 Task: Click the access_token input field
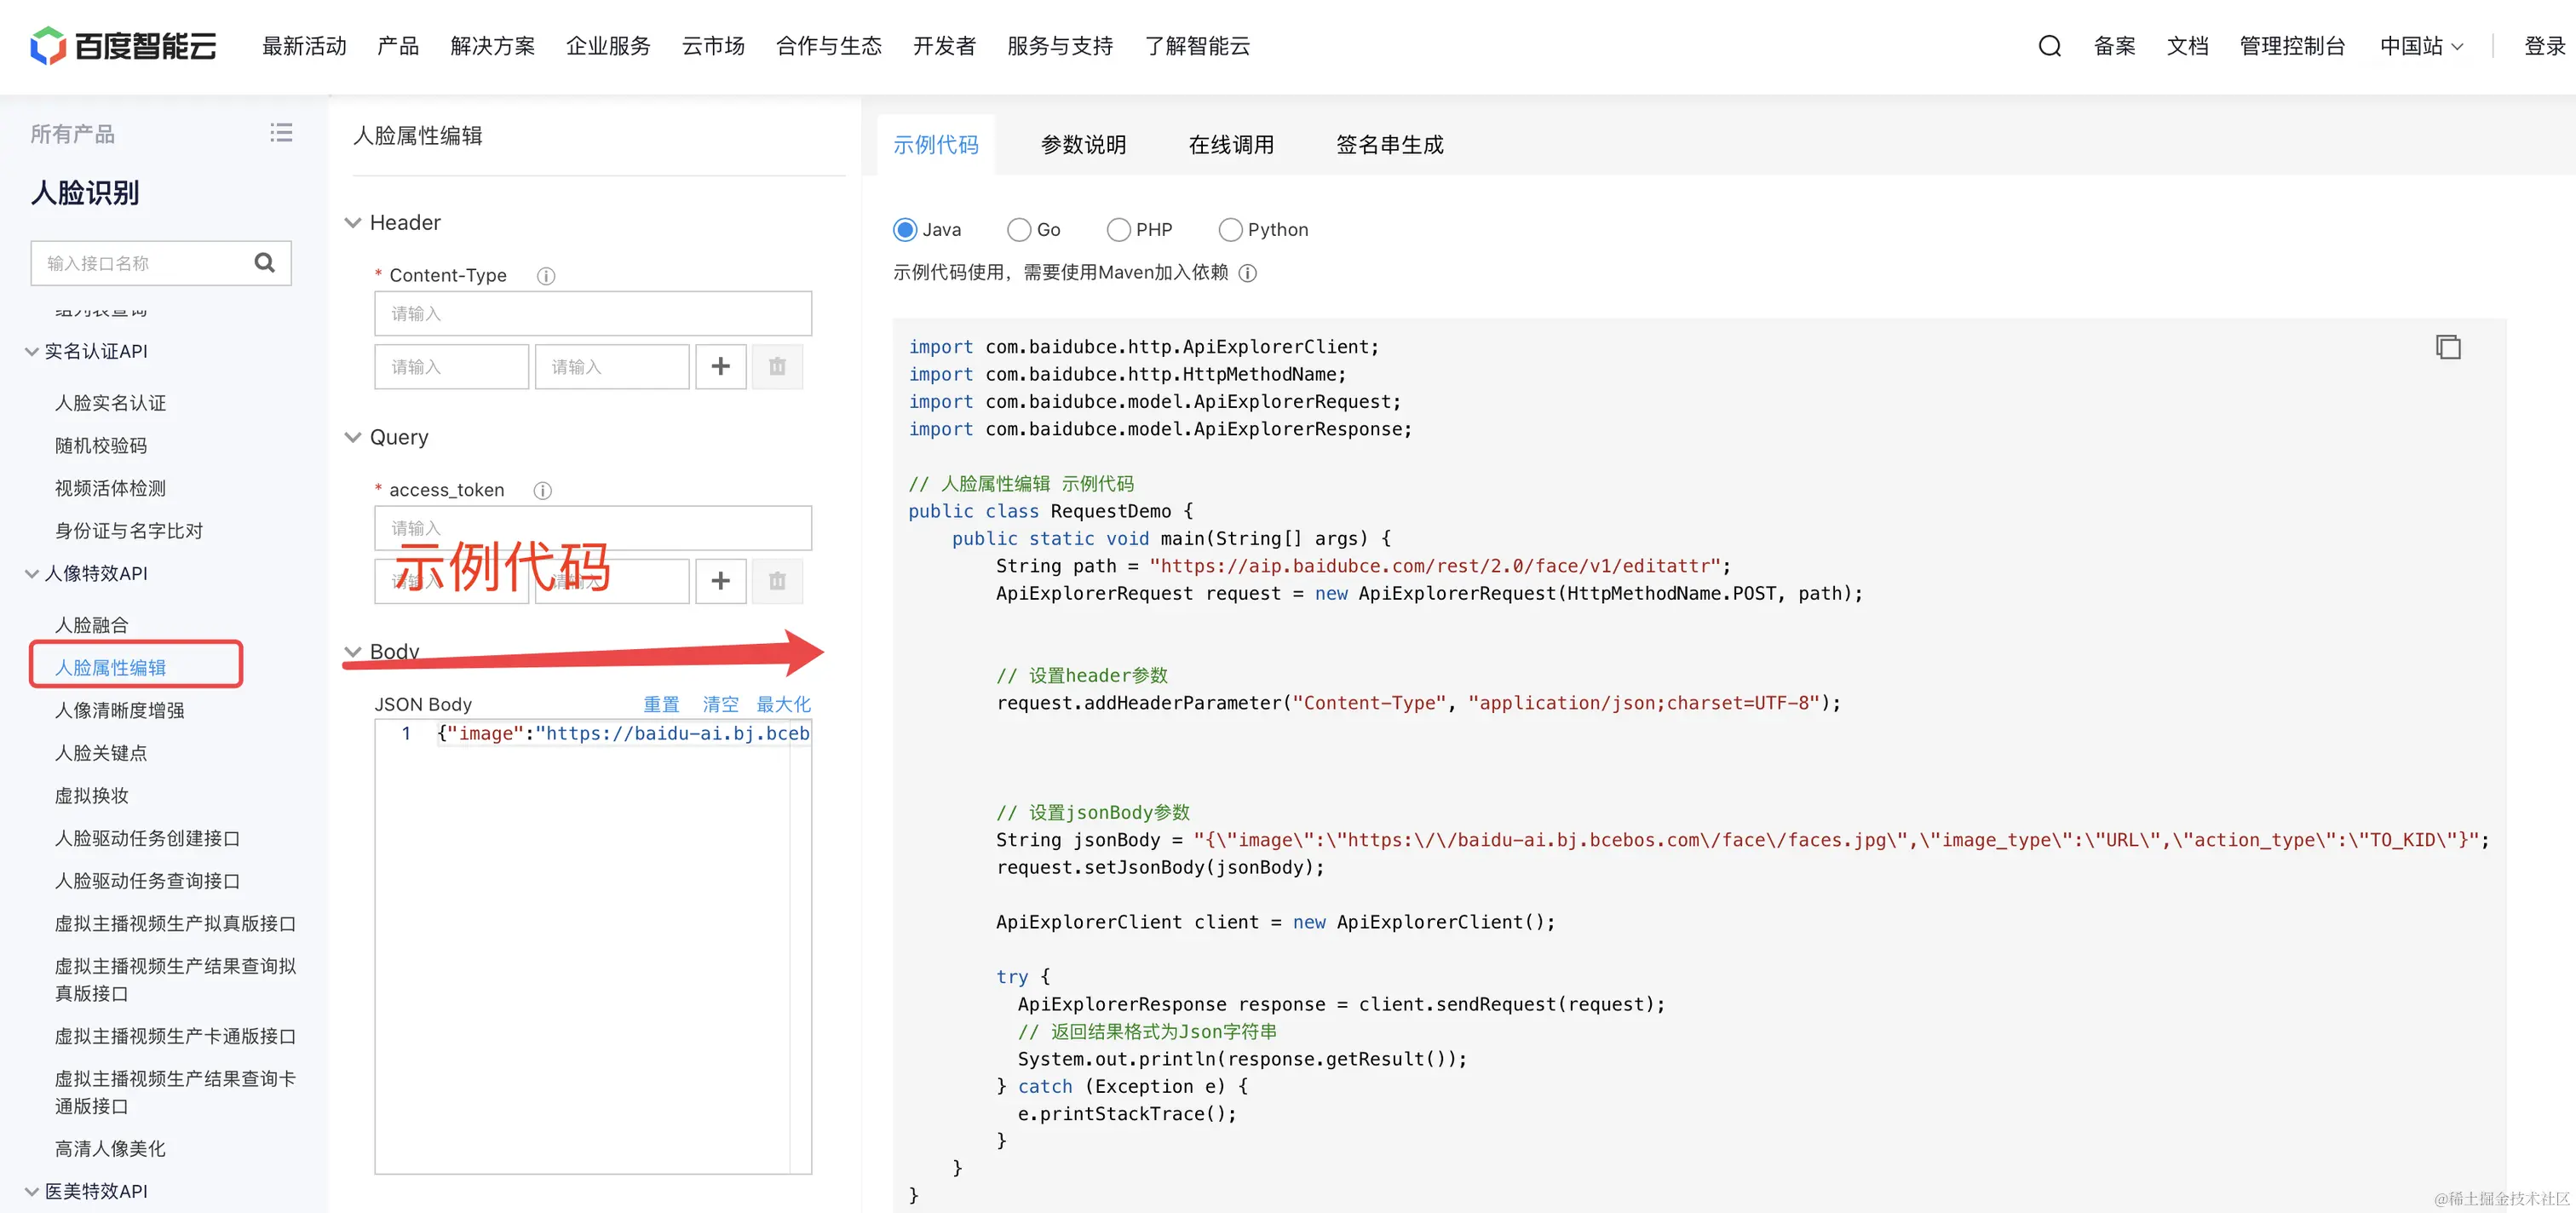coord(592,528)
